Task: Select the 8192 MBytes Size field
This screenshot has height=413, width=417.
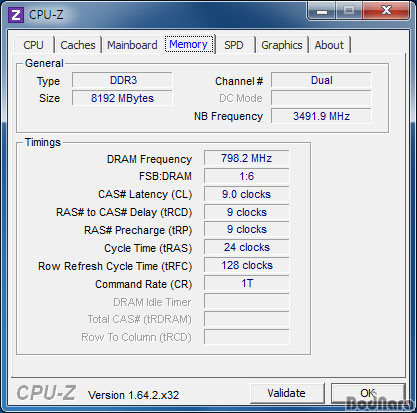Action: (122, 98)
